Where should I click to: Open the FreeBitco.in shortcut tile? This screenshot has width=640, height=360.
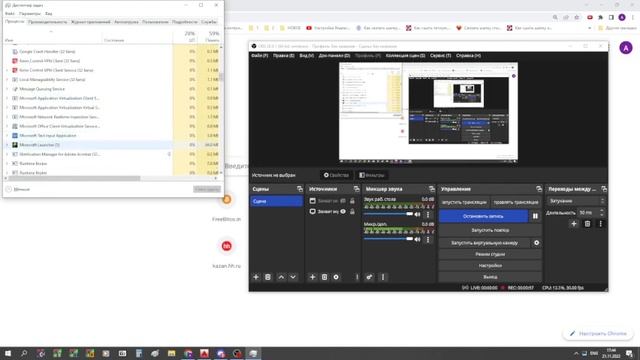(227, 207)
